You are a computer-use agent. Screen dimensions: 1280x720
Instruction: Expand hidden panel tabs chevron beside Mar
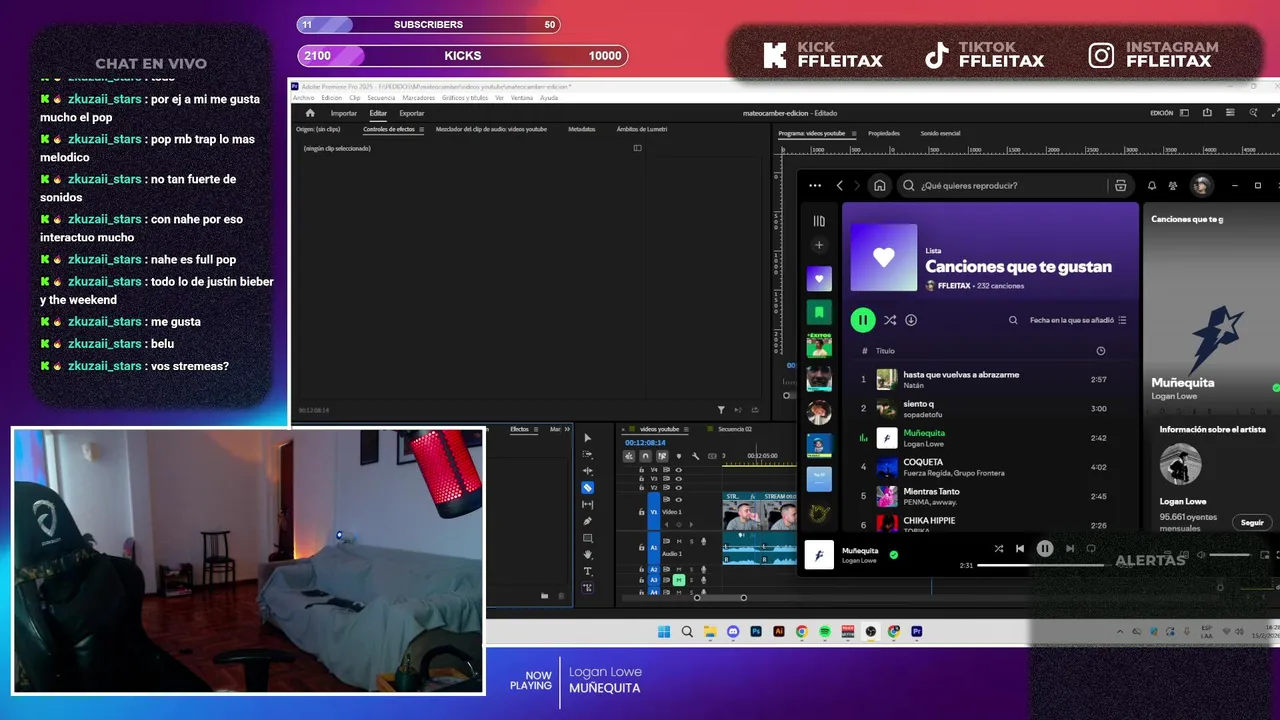pos(567,429)
